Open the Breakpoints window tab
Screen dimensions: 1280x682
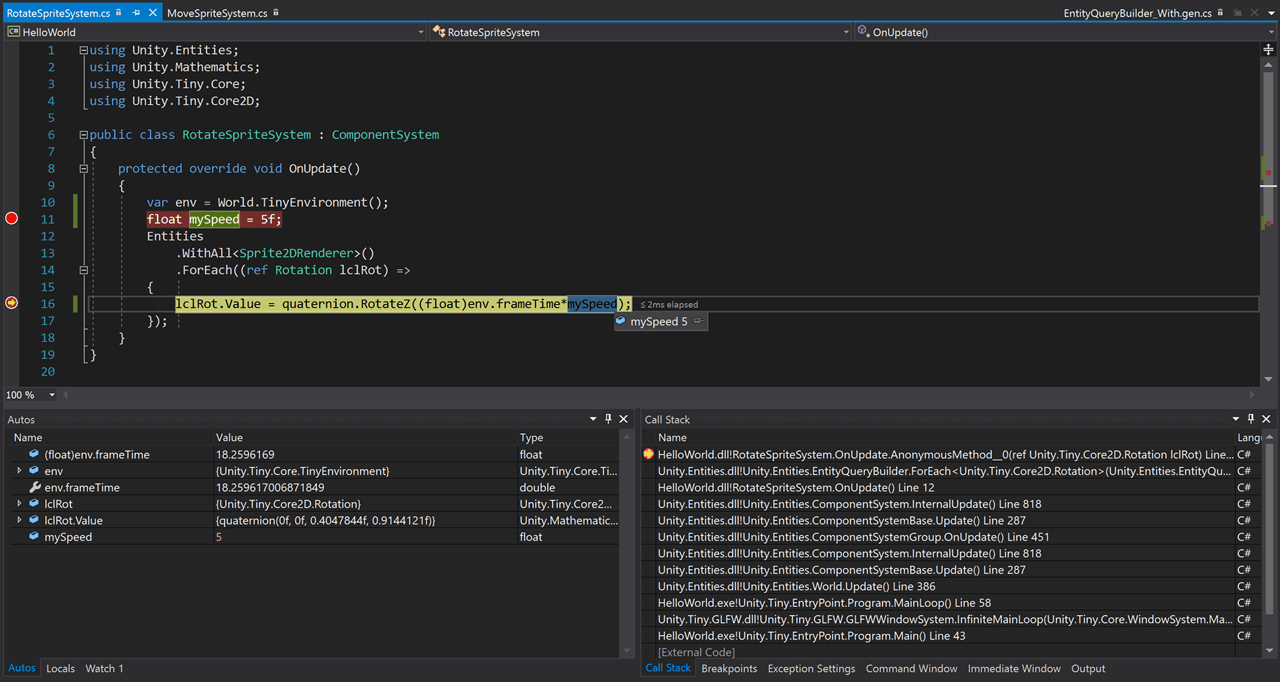pyautogui.click(x=729, y=668)
